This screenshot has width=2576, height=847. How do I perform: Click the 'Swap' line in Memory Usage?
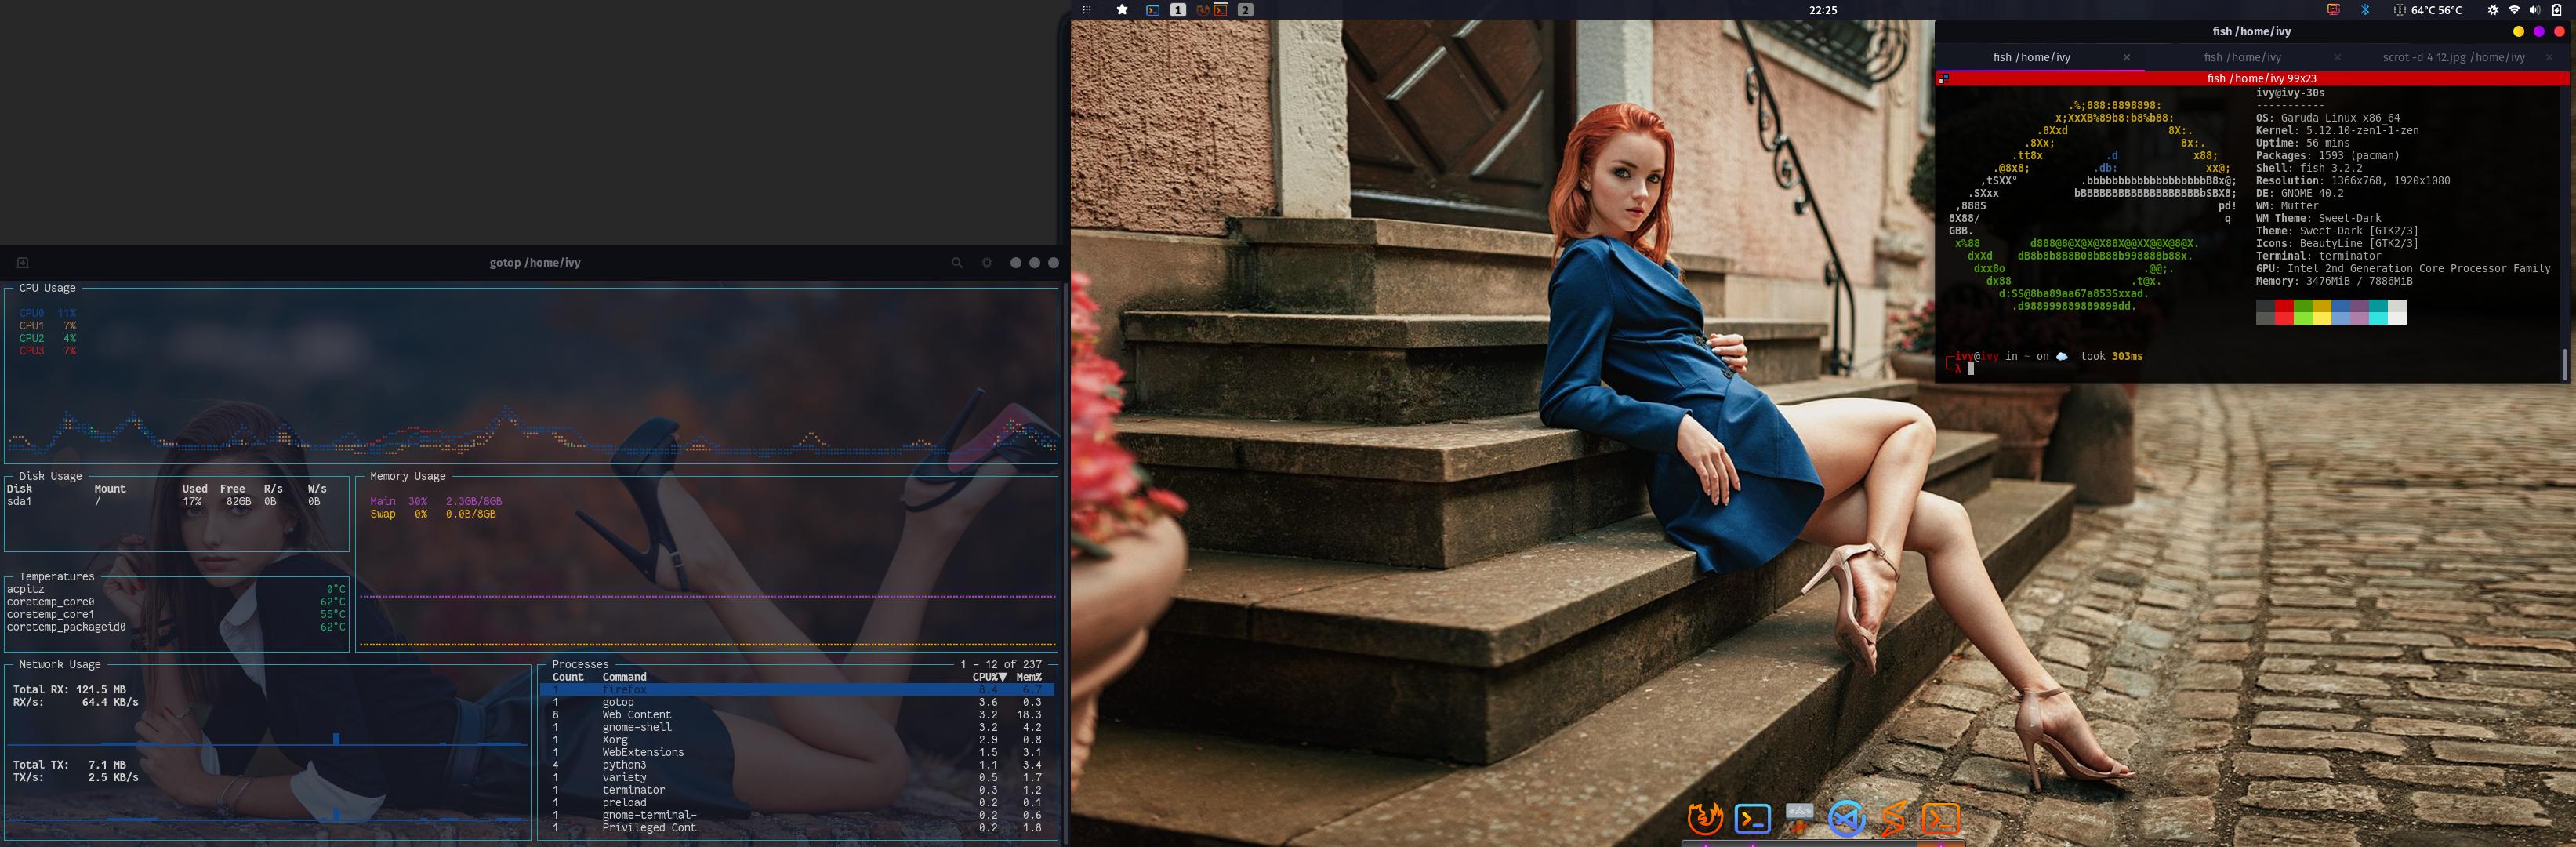click(x=433, y=514)
